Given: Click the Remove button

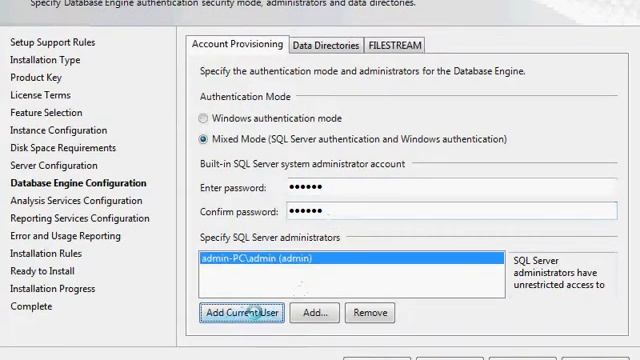Looking at the screenshot, I should click(370, 313).
